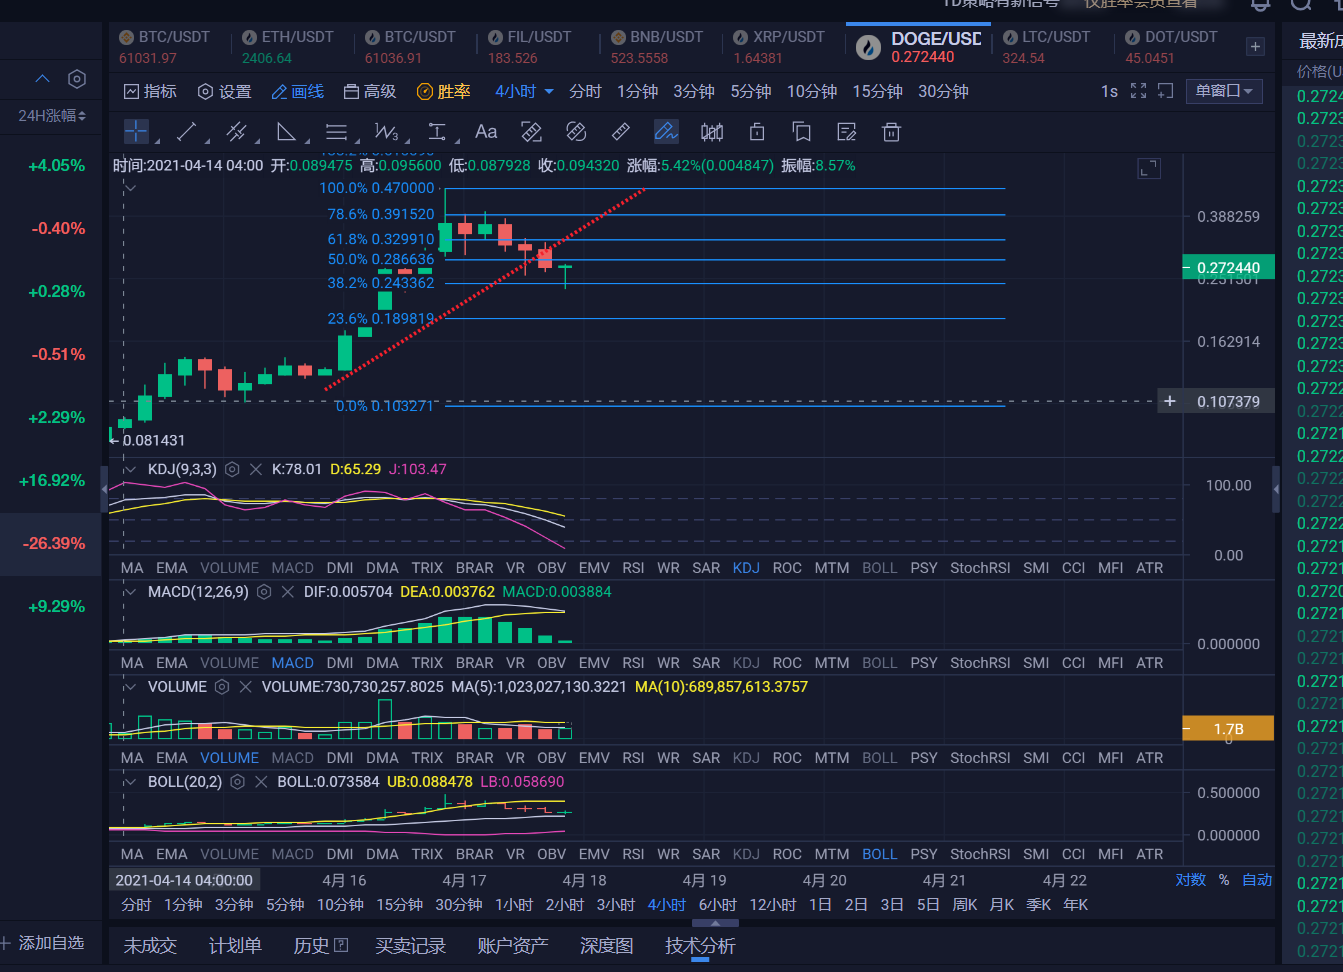Screen dimensions: 1343x972
Task: Click the 胜率 win rate button
Action: (443, 91)
